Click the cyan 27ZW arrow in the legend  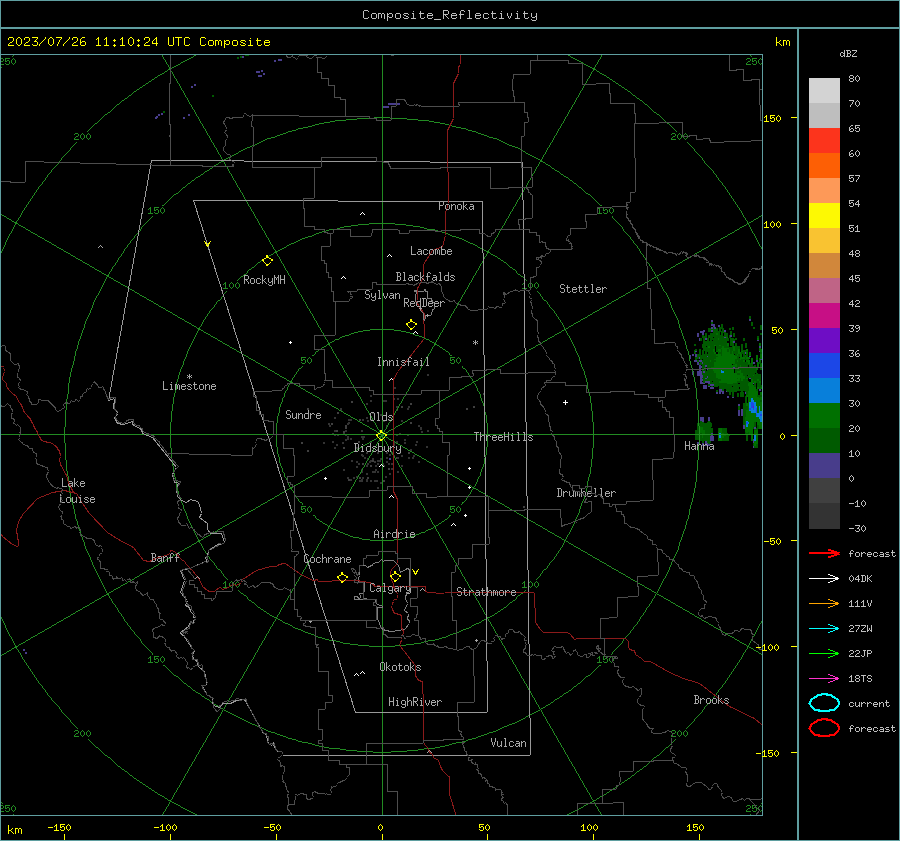tap(824, 629)
